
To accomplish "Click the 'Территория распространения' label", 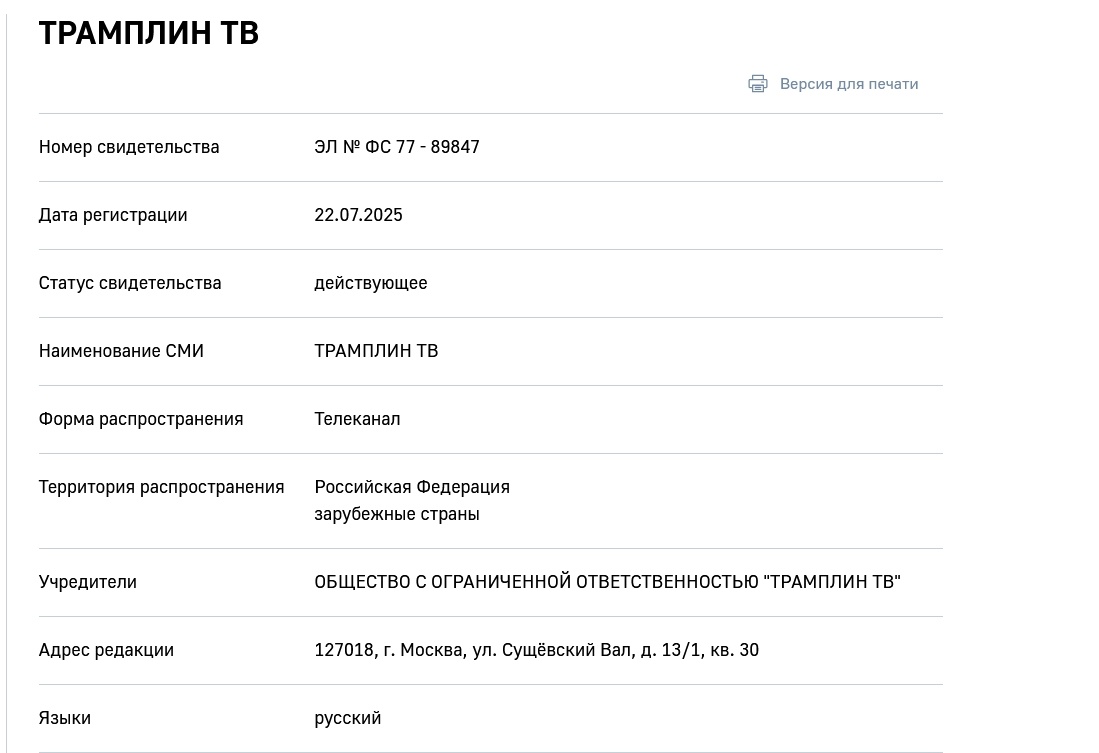I will point(161,487).
